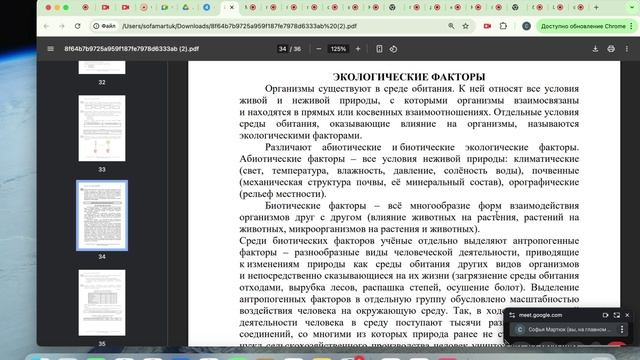Switch to the Google Drive tab
Viewport: 640px width, 360px height.
click(186, 7)
